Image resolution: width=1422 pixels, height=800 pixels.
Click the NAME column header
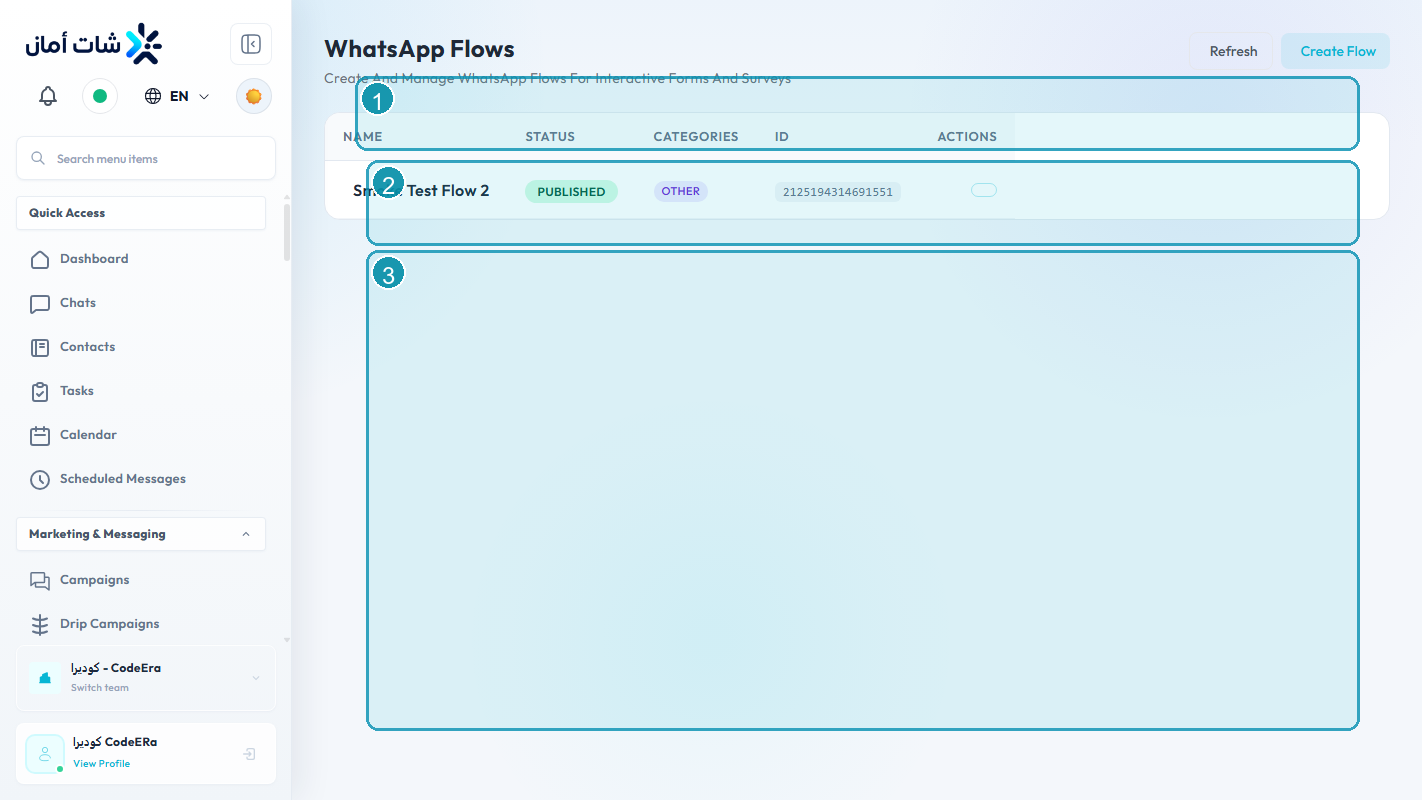(362, 137)
